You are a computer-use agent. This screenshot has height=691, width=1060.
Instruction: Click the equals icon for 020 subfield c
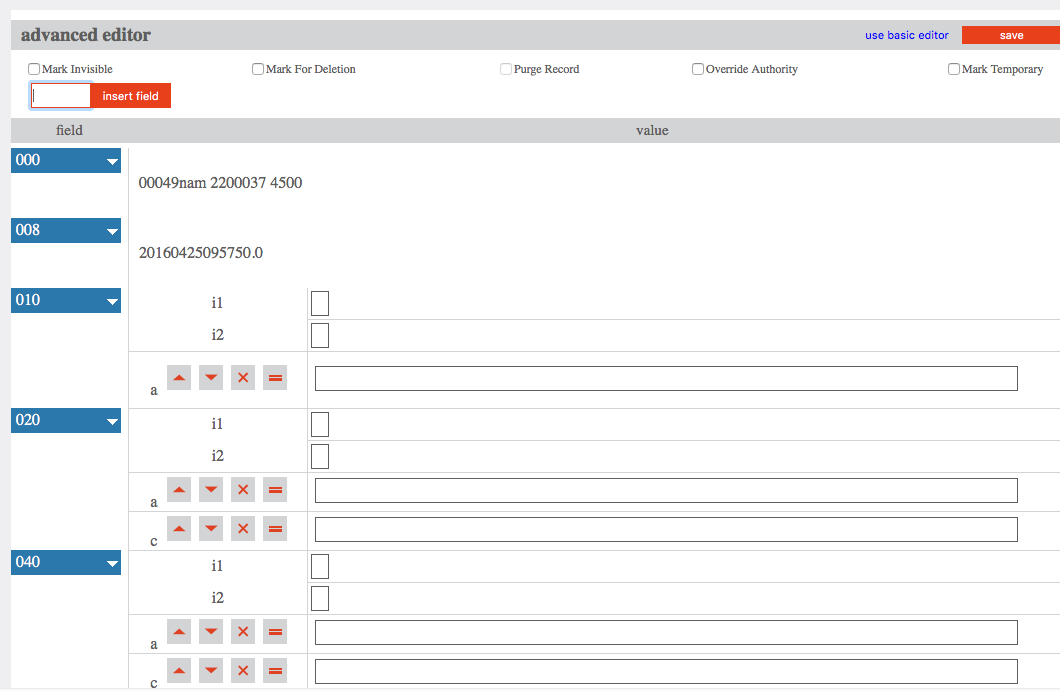pos(275,529)
